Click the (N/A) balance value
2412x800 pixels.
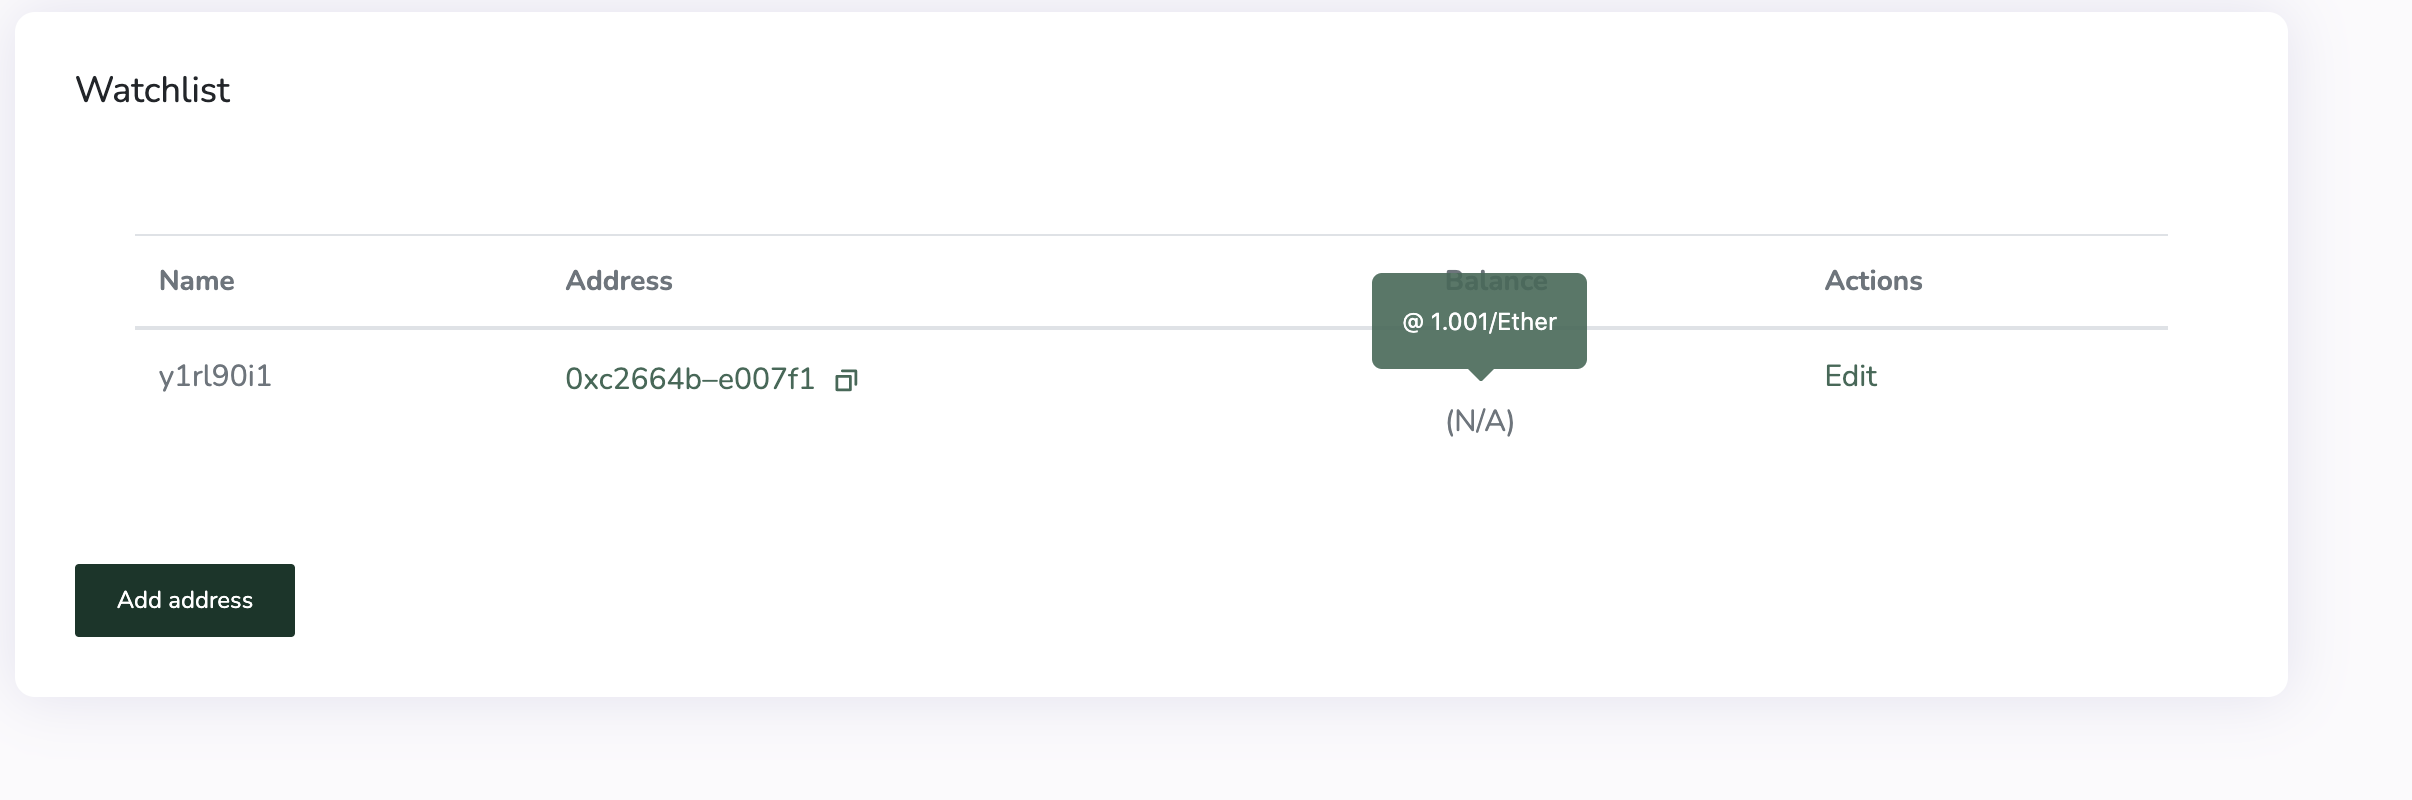(1479, 421)
